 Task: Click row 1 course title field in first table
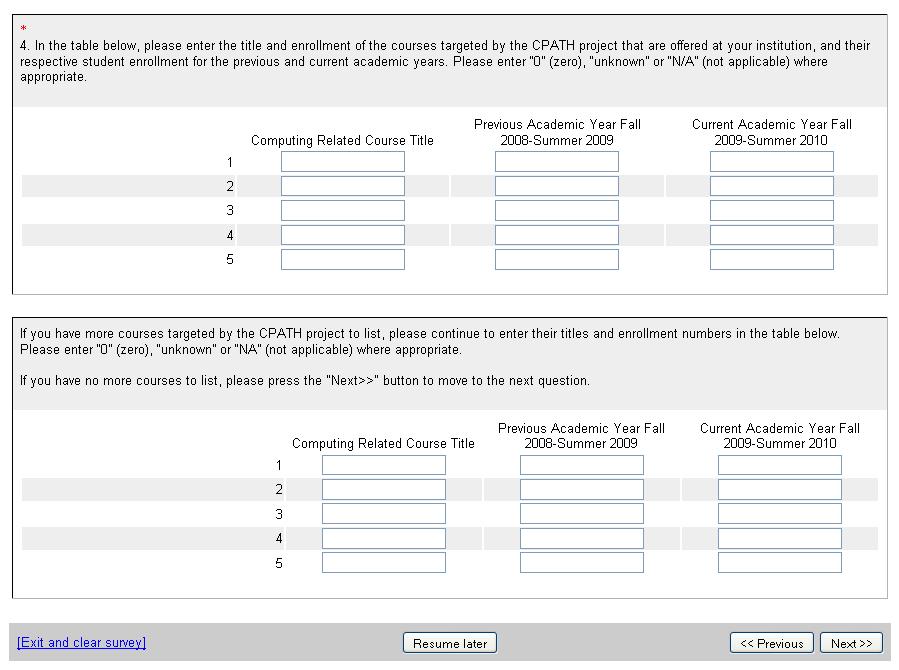coord(342,162)
